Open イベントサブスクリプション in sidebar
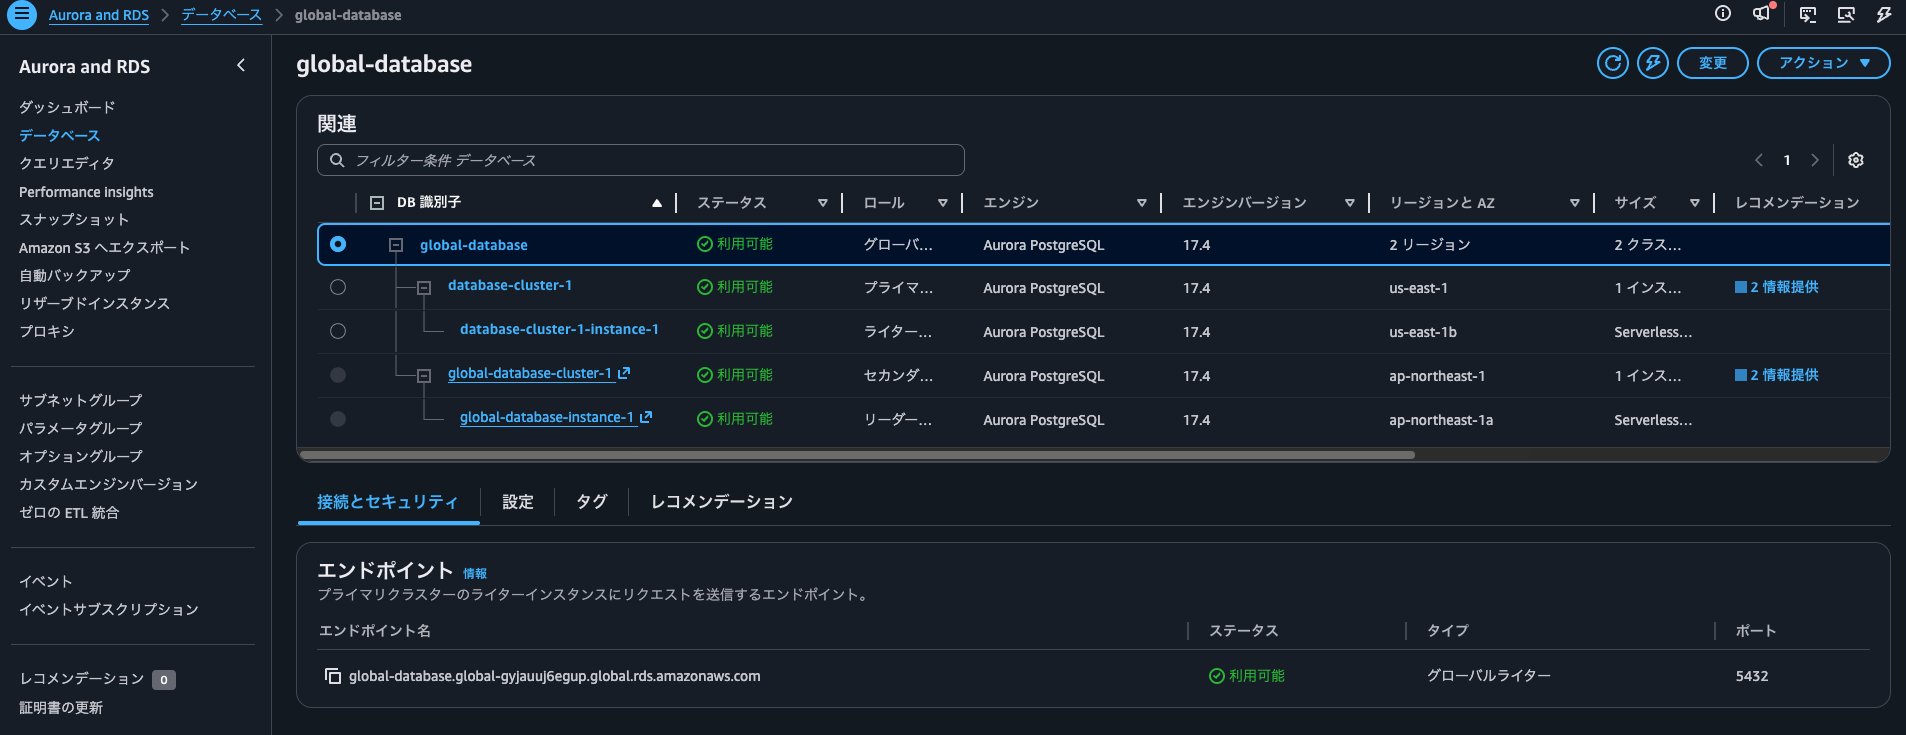The image size is (1906, 735). (x=109, y=609)
